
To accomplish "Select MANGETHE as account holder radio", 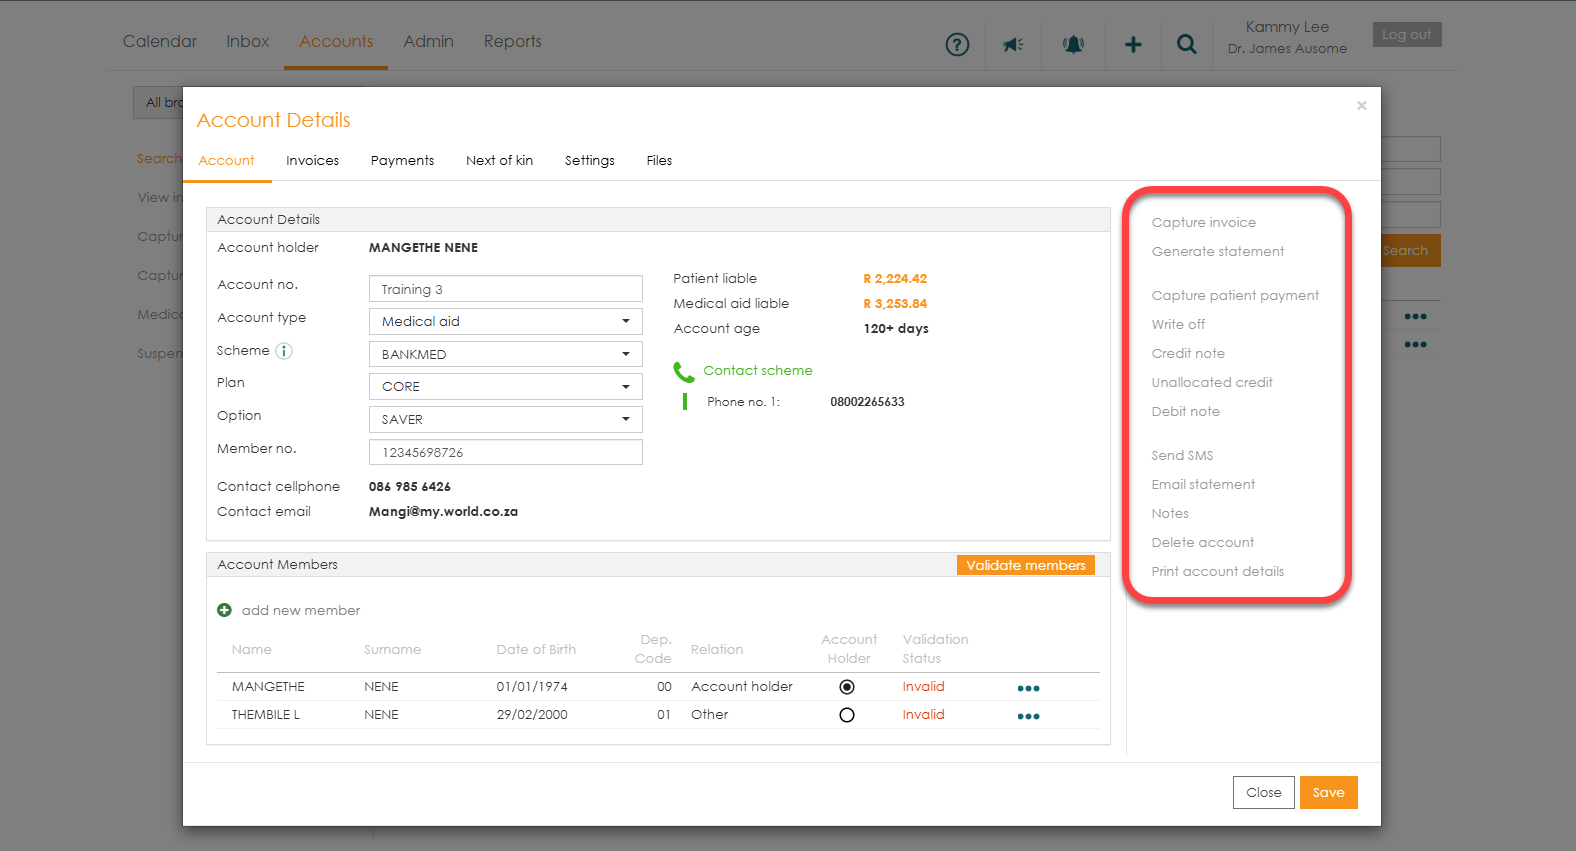I will pyautogui.click(x=847, y=687).
